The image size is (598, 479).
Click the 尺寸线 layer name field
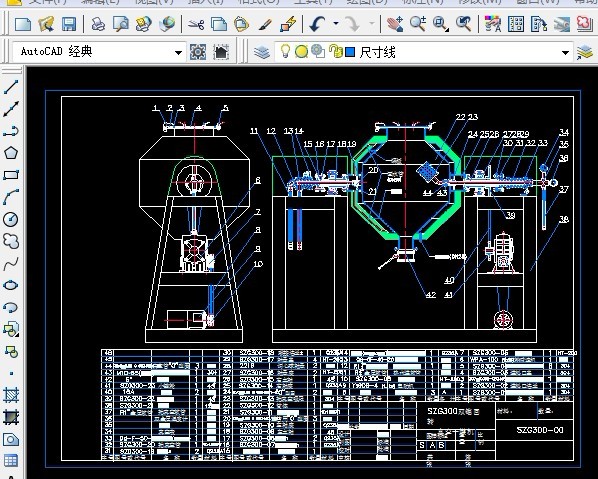377,52
